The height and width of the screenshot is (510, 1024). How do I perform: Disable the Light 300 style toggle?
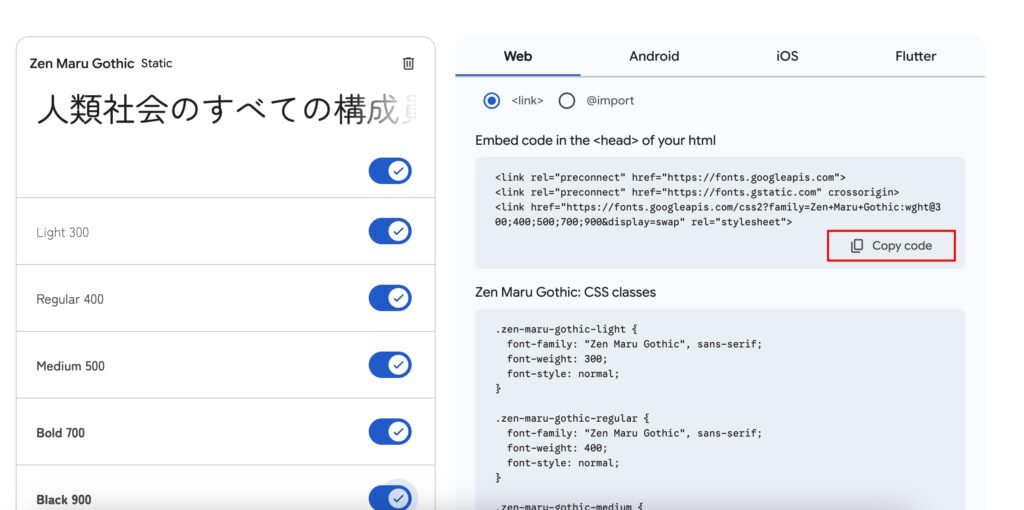tap(390, 232)
